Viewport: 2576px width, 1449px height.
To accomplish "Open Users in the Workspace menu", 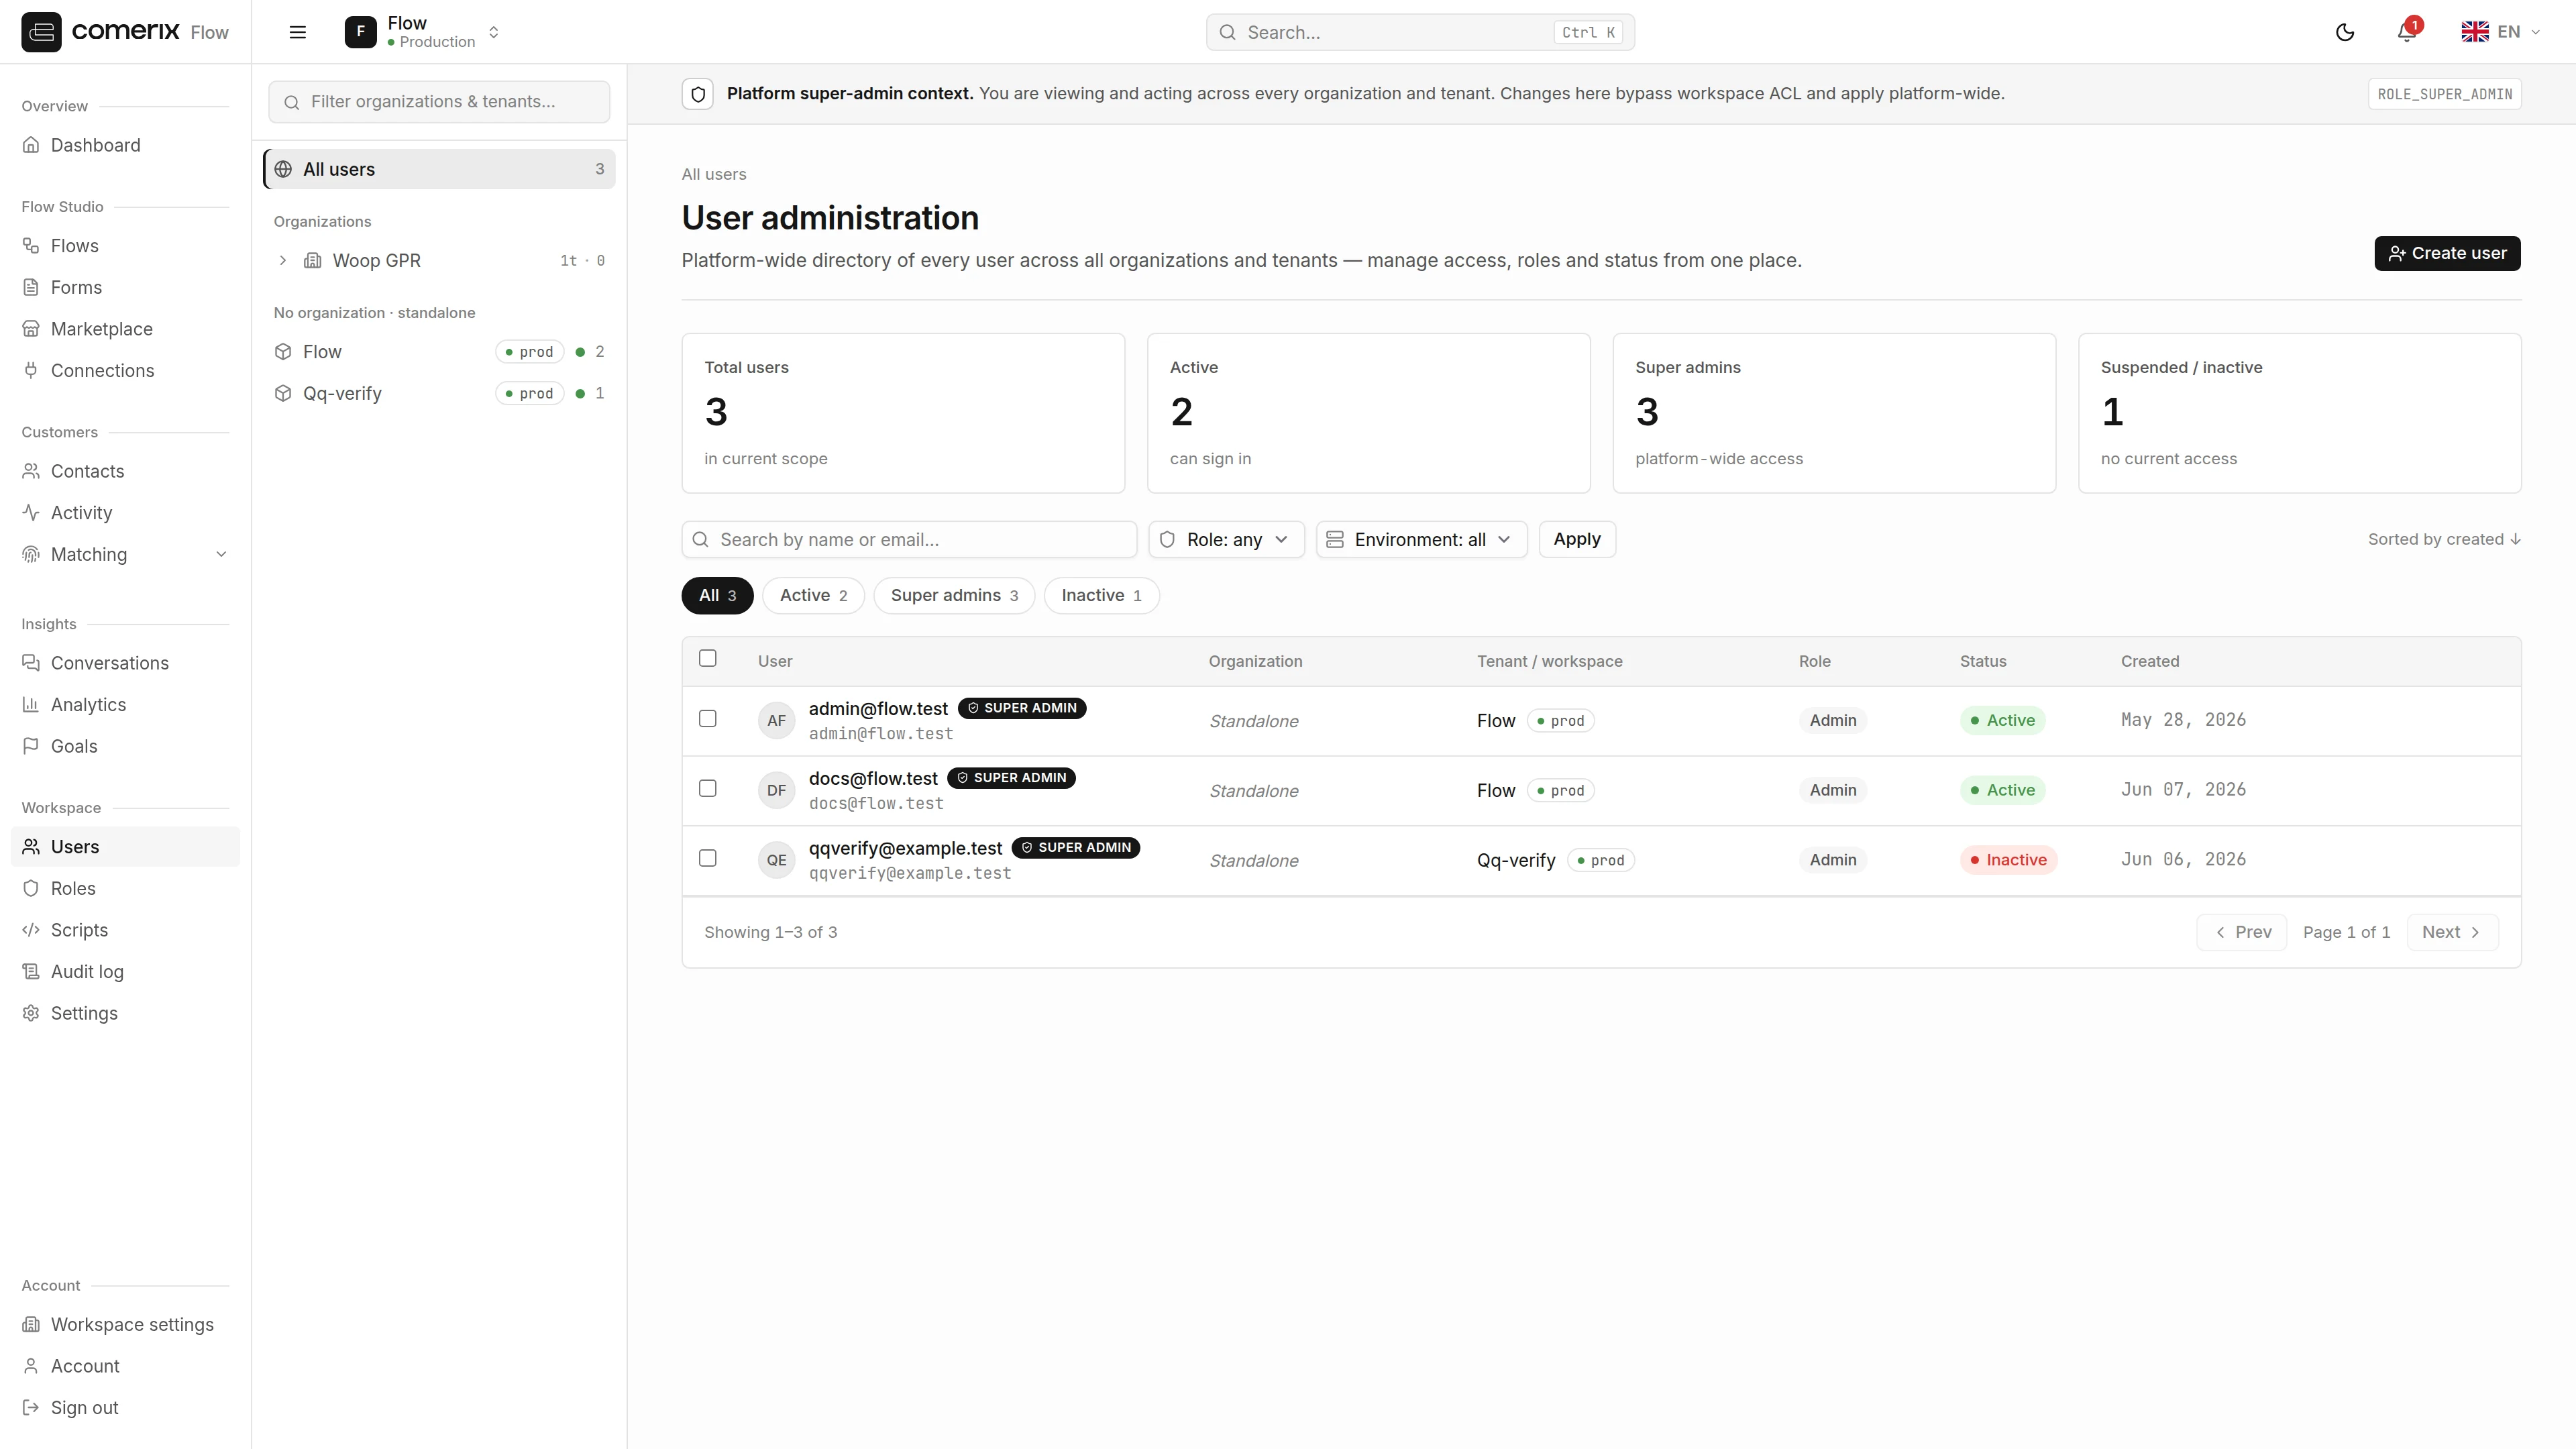I will click(x=125, y=847).
